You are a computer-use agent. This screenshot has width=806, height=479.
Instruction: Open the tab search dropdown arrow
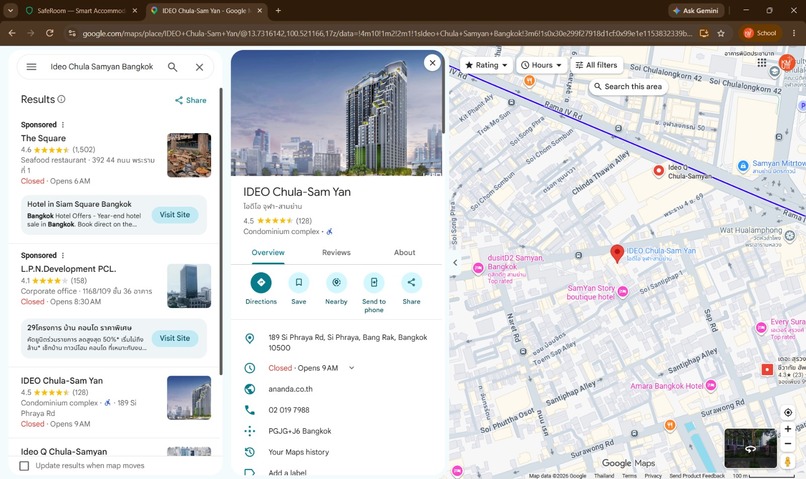click(x=10, y=10)
